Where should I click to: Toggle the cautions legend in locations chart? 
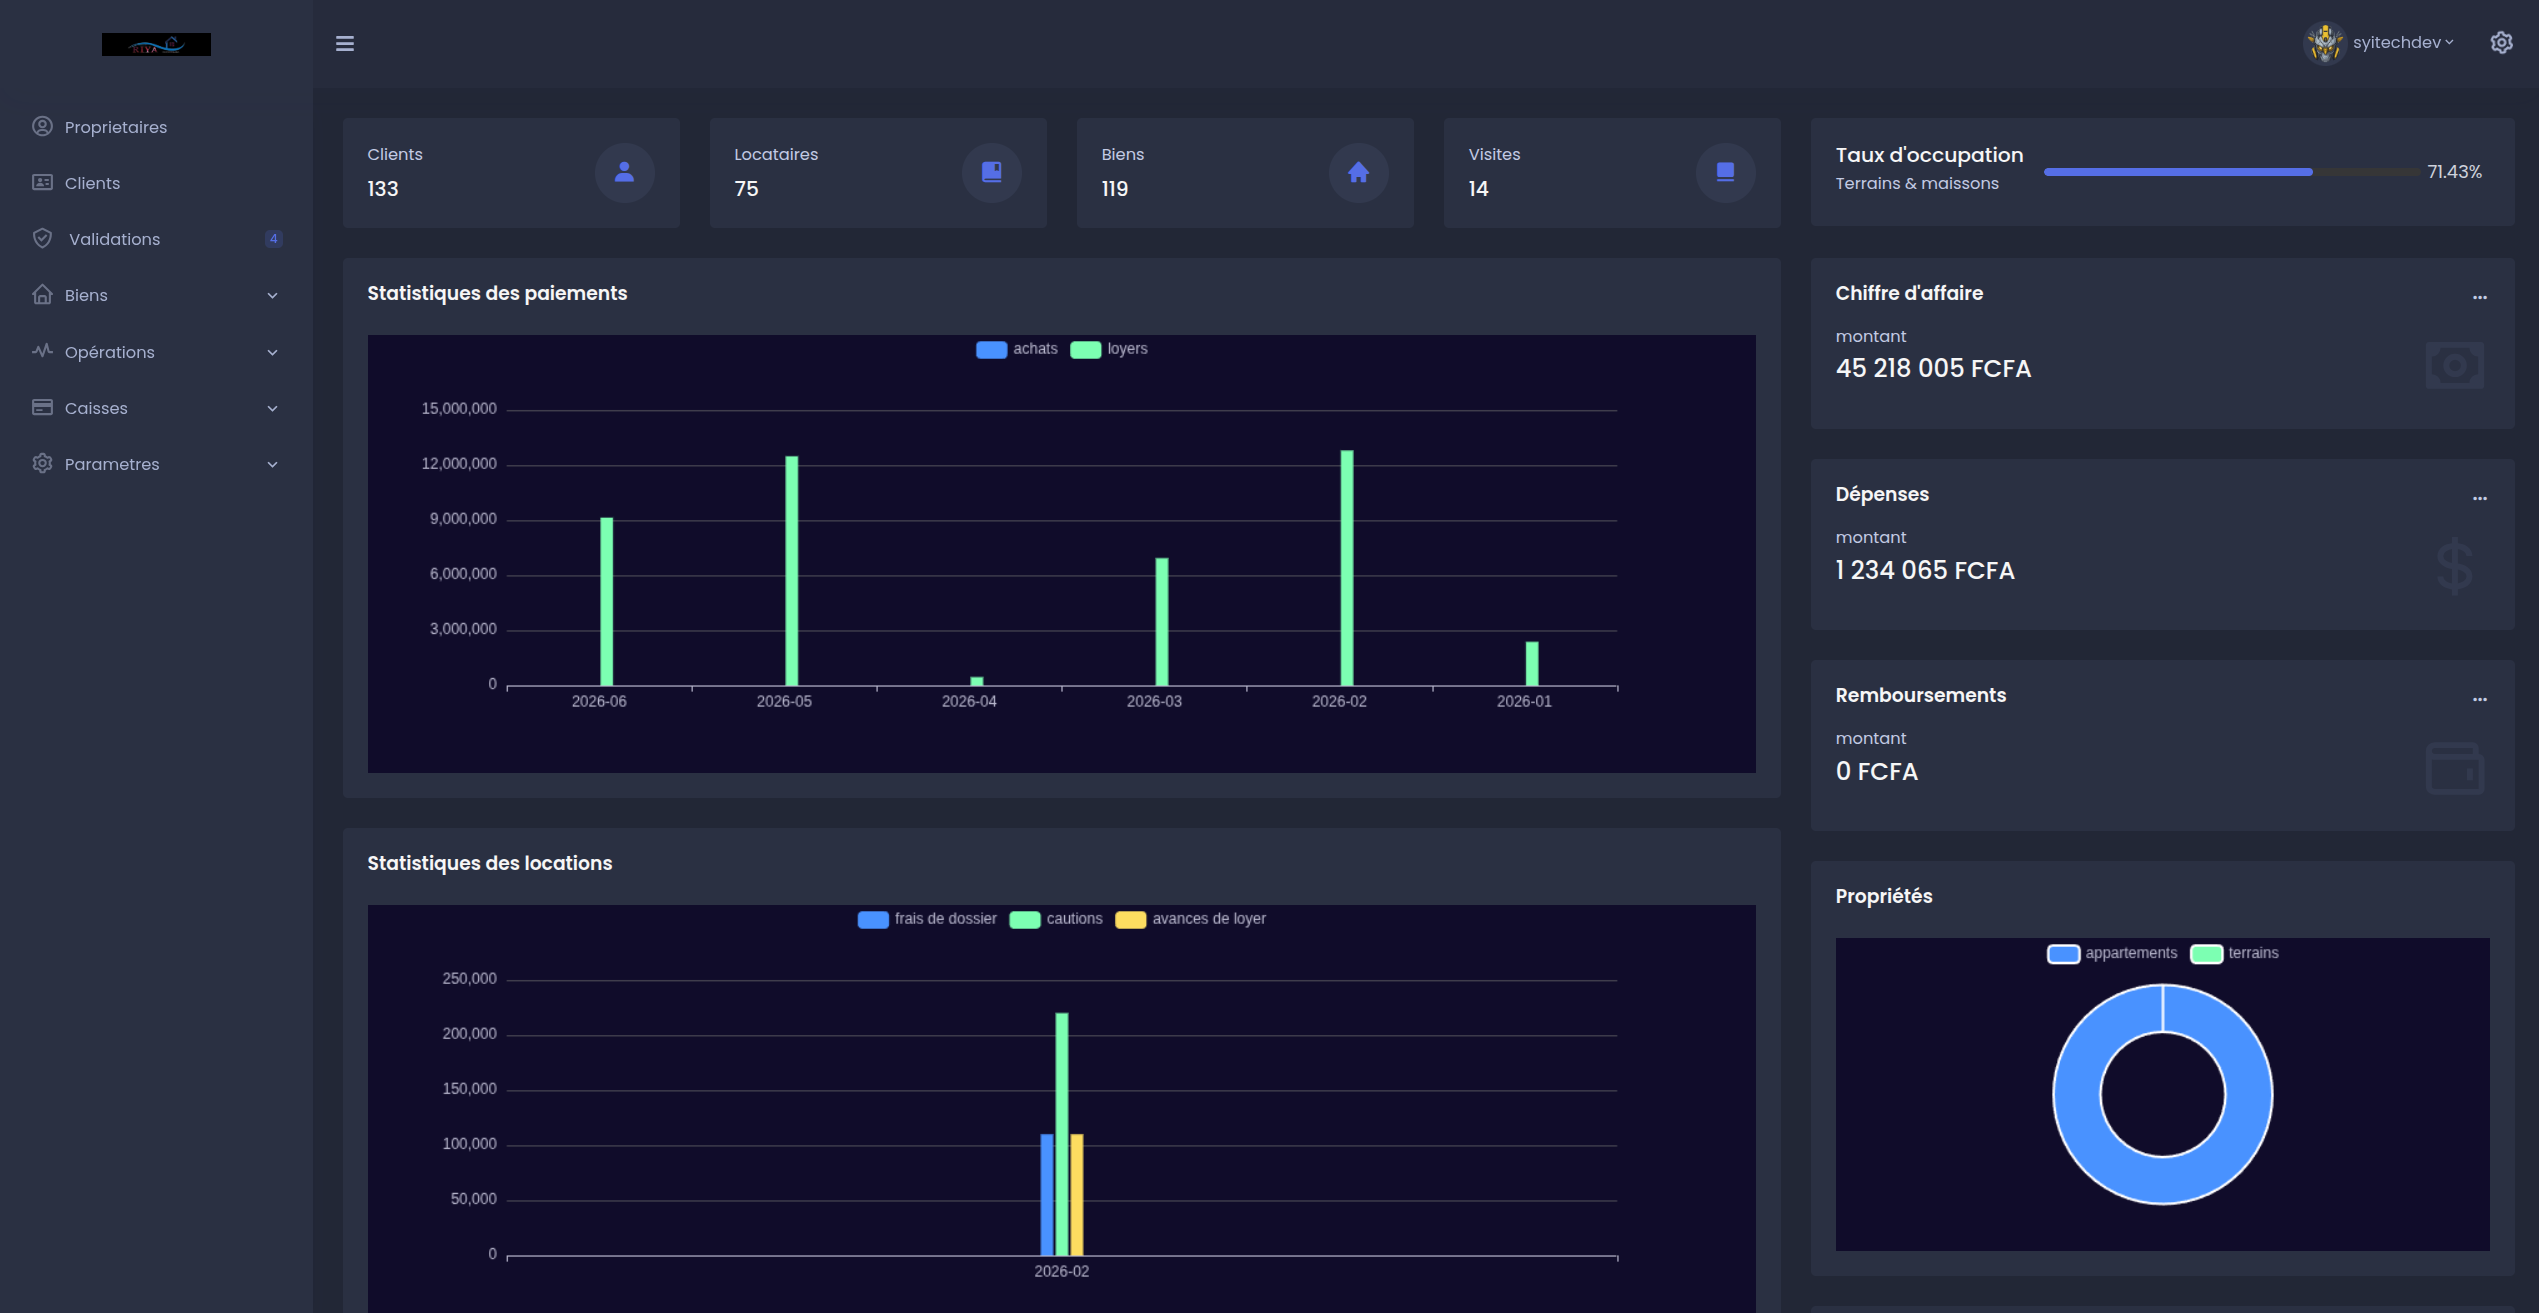tap(1056, 919)
